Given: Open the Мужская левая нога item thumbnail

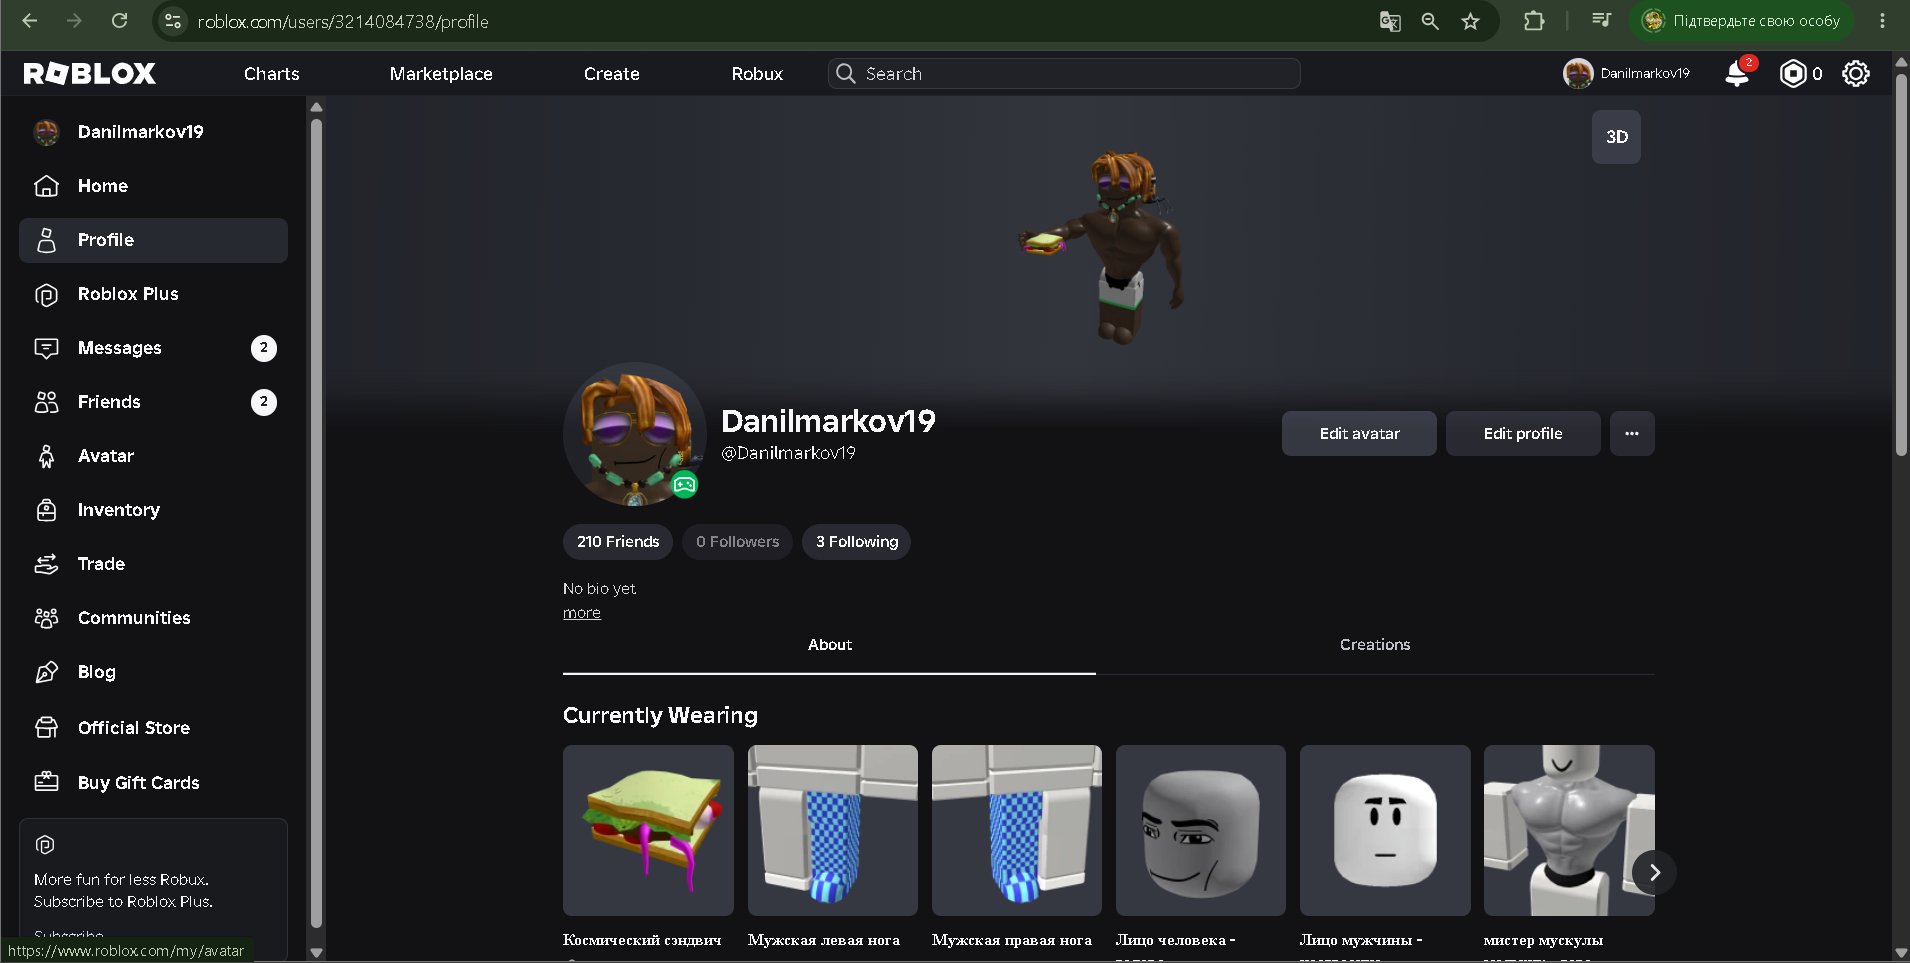Looking at the screenshot, I should click(x=833, y=830).
